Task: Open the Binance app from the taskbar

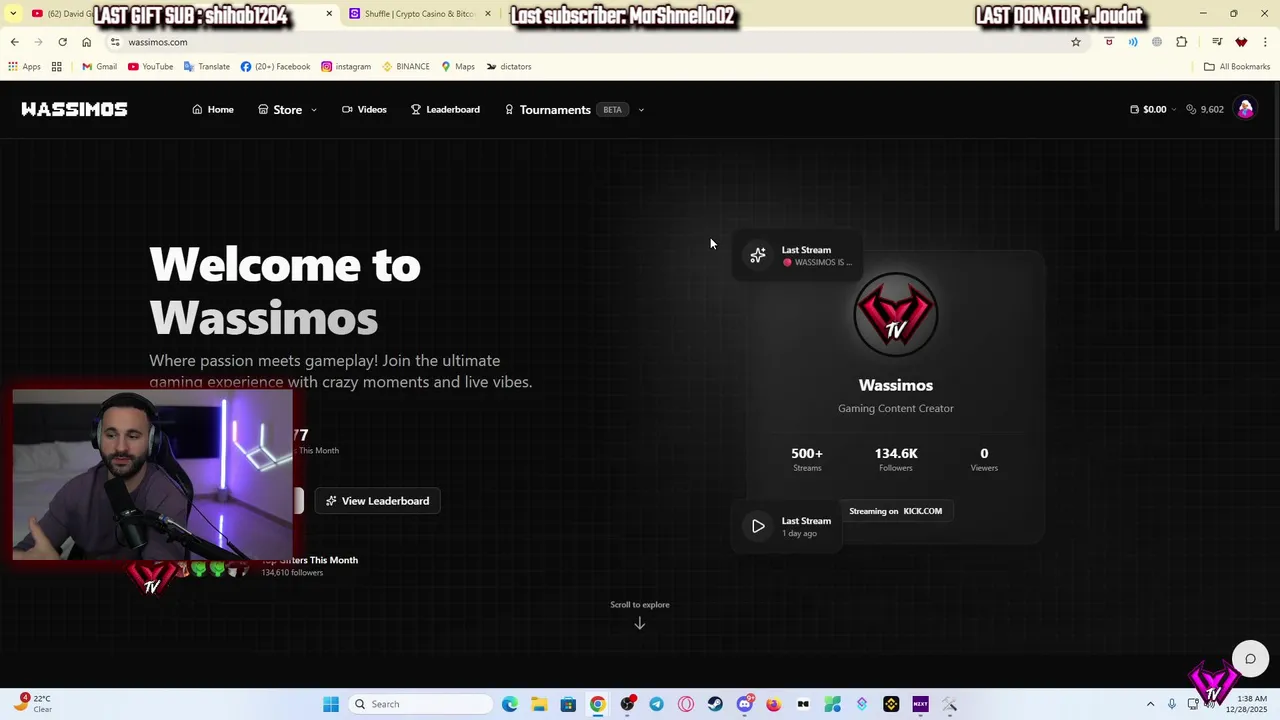Action: [891, 704]
